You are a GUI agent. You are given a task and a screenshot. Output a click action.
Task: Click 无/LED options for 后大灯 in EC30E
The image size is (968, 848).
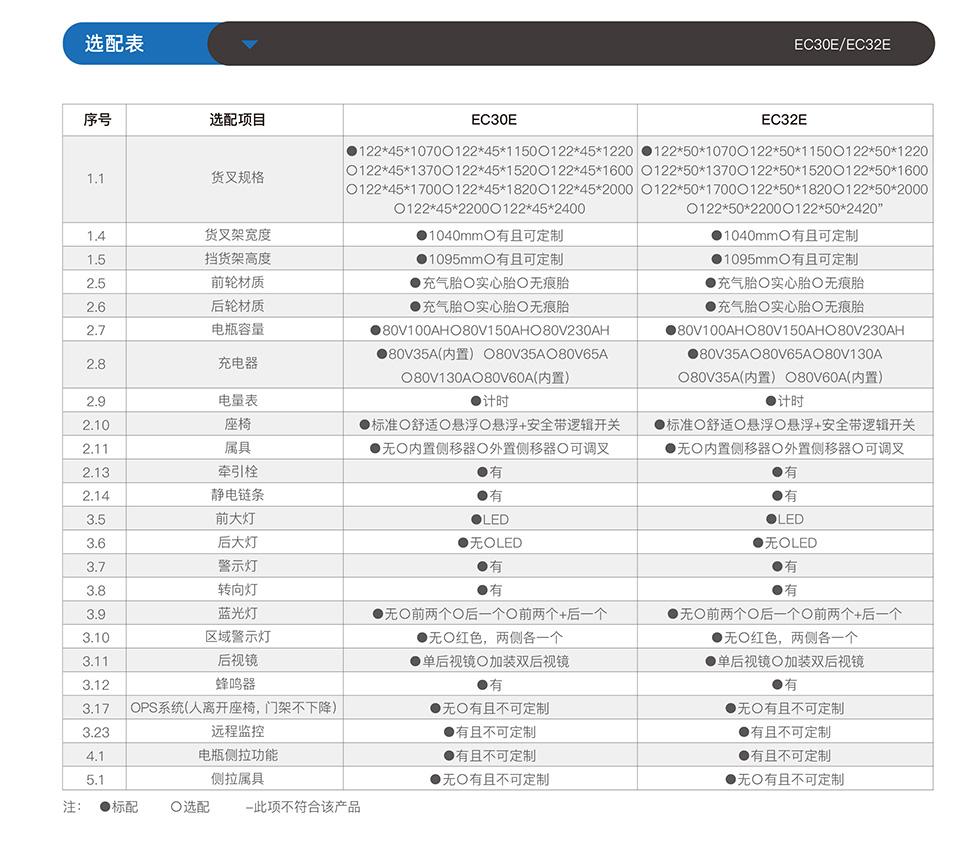(490, 543)
